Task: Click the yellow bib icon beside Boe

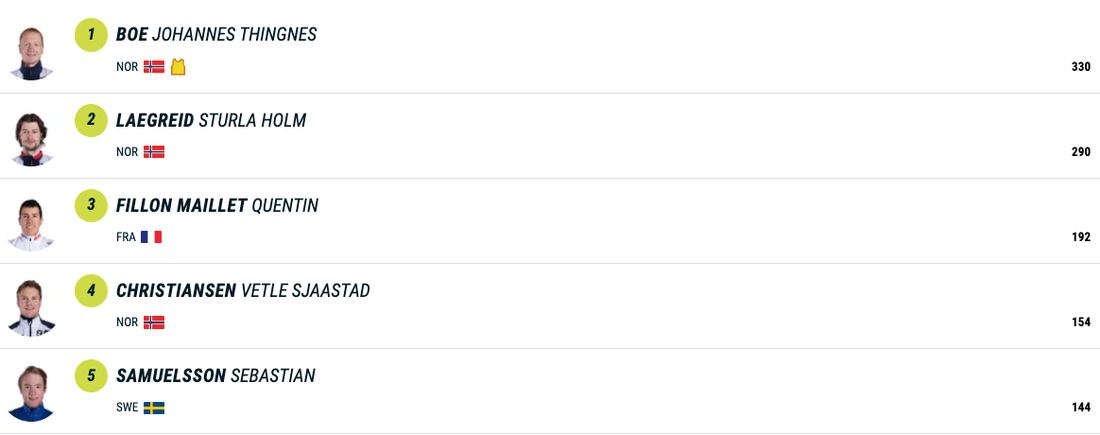Action: (x=178, y=67)
